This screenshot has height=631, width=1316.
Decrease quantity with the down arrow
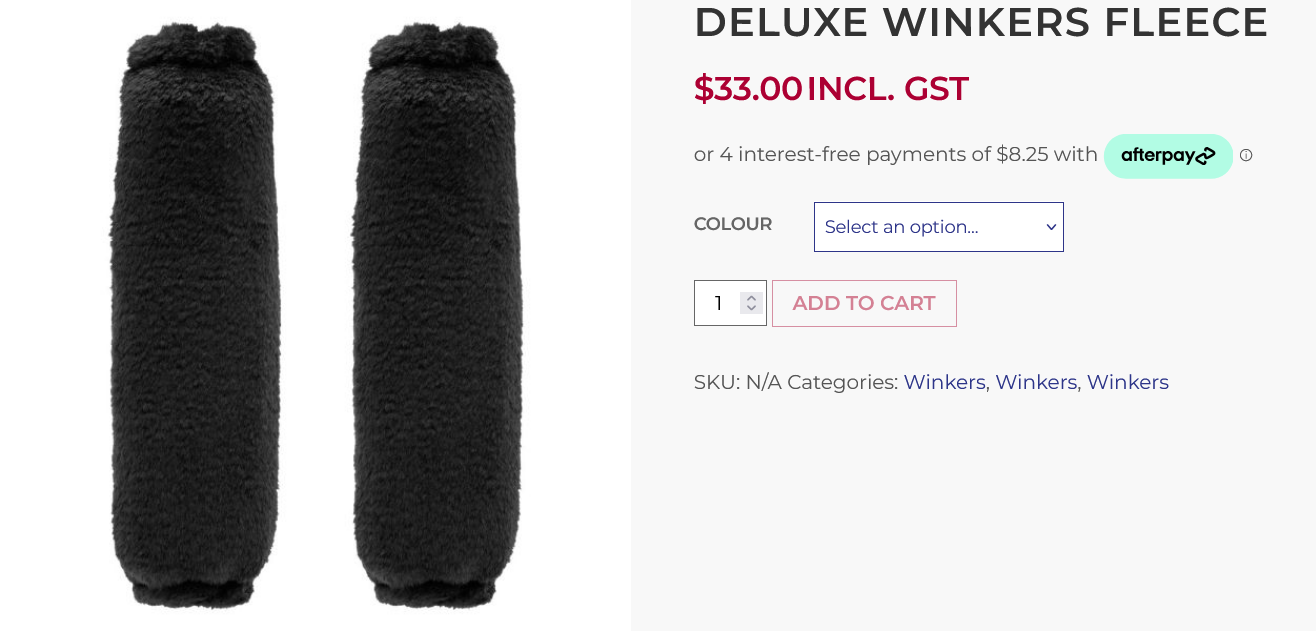click(x=751, y=309)
